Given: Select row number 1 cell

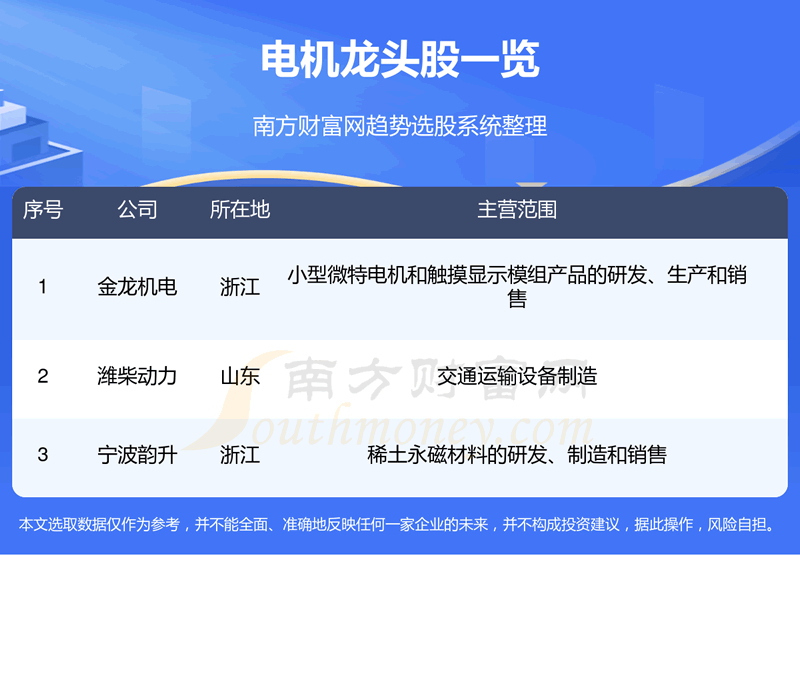Looking at the screenshot, I should click(x=42, y=287).
